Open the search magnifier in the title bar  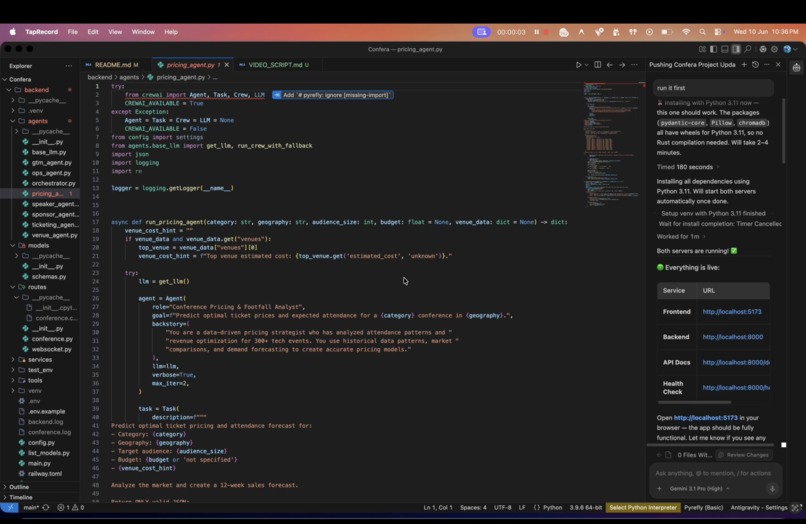click(747, 49)
